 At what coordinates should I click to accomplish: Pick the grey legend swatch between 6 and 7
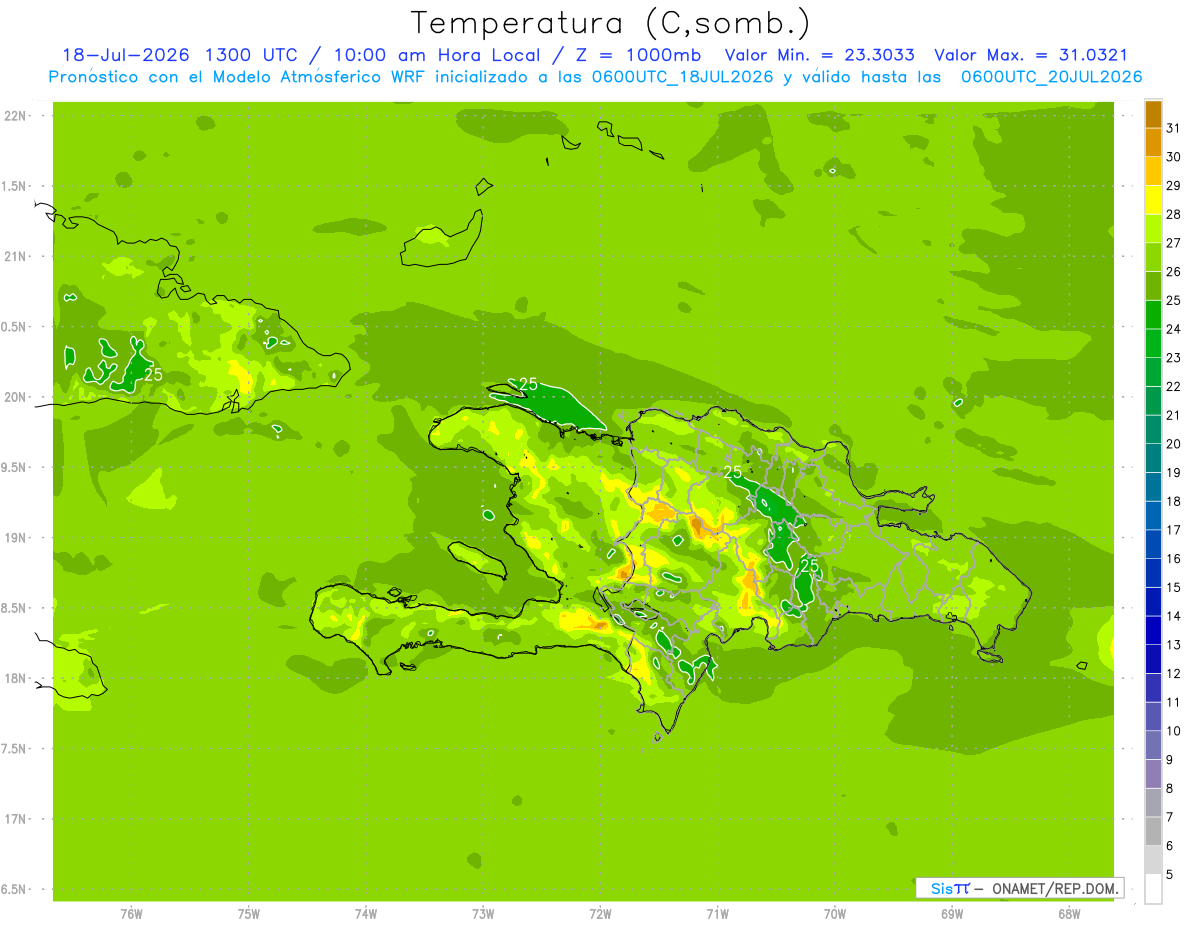click(x=1153, y=832)
